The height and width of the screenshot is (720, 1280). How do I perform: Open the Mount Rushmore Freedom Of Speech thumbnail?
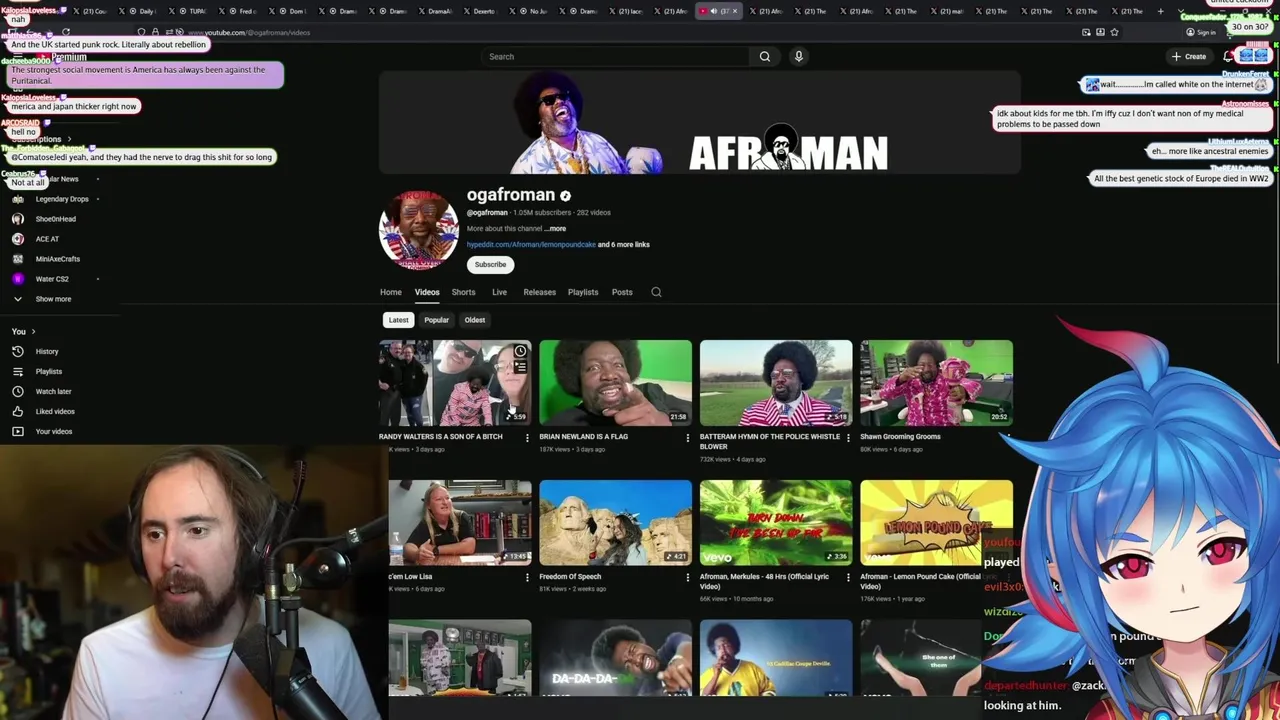coord(615,523)
